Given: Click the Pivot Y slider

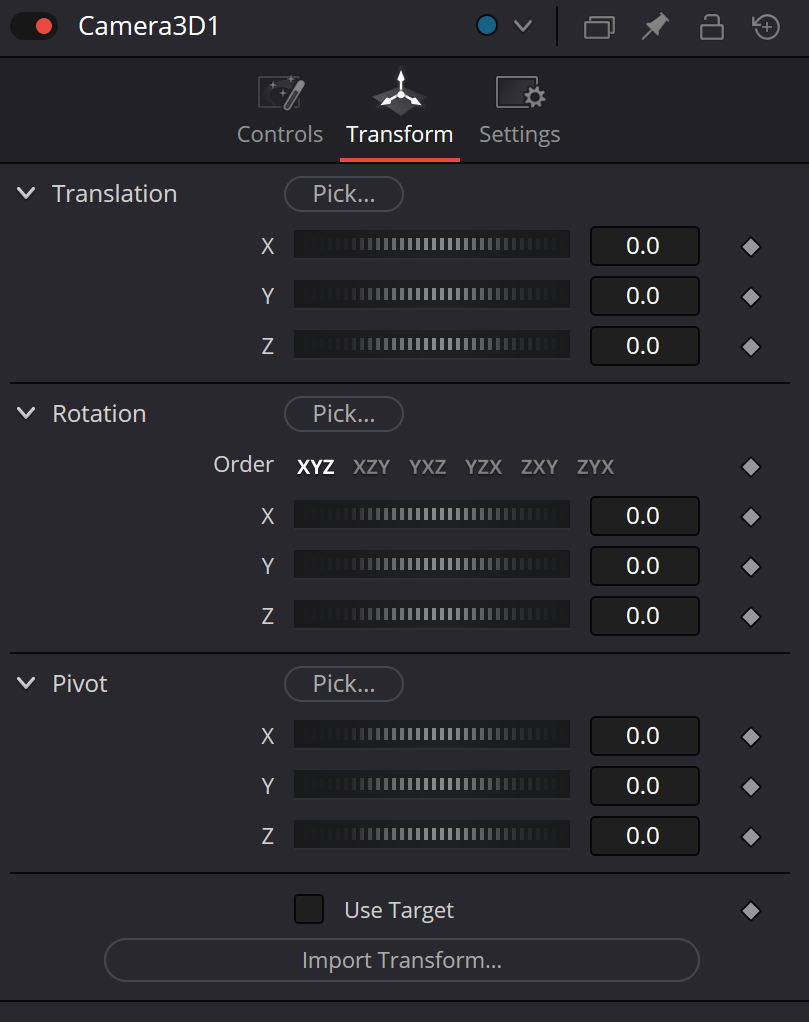Looking at the screenshot, I should click(x=432, y=784).
